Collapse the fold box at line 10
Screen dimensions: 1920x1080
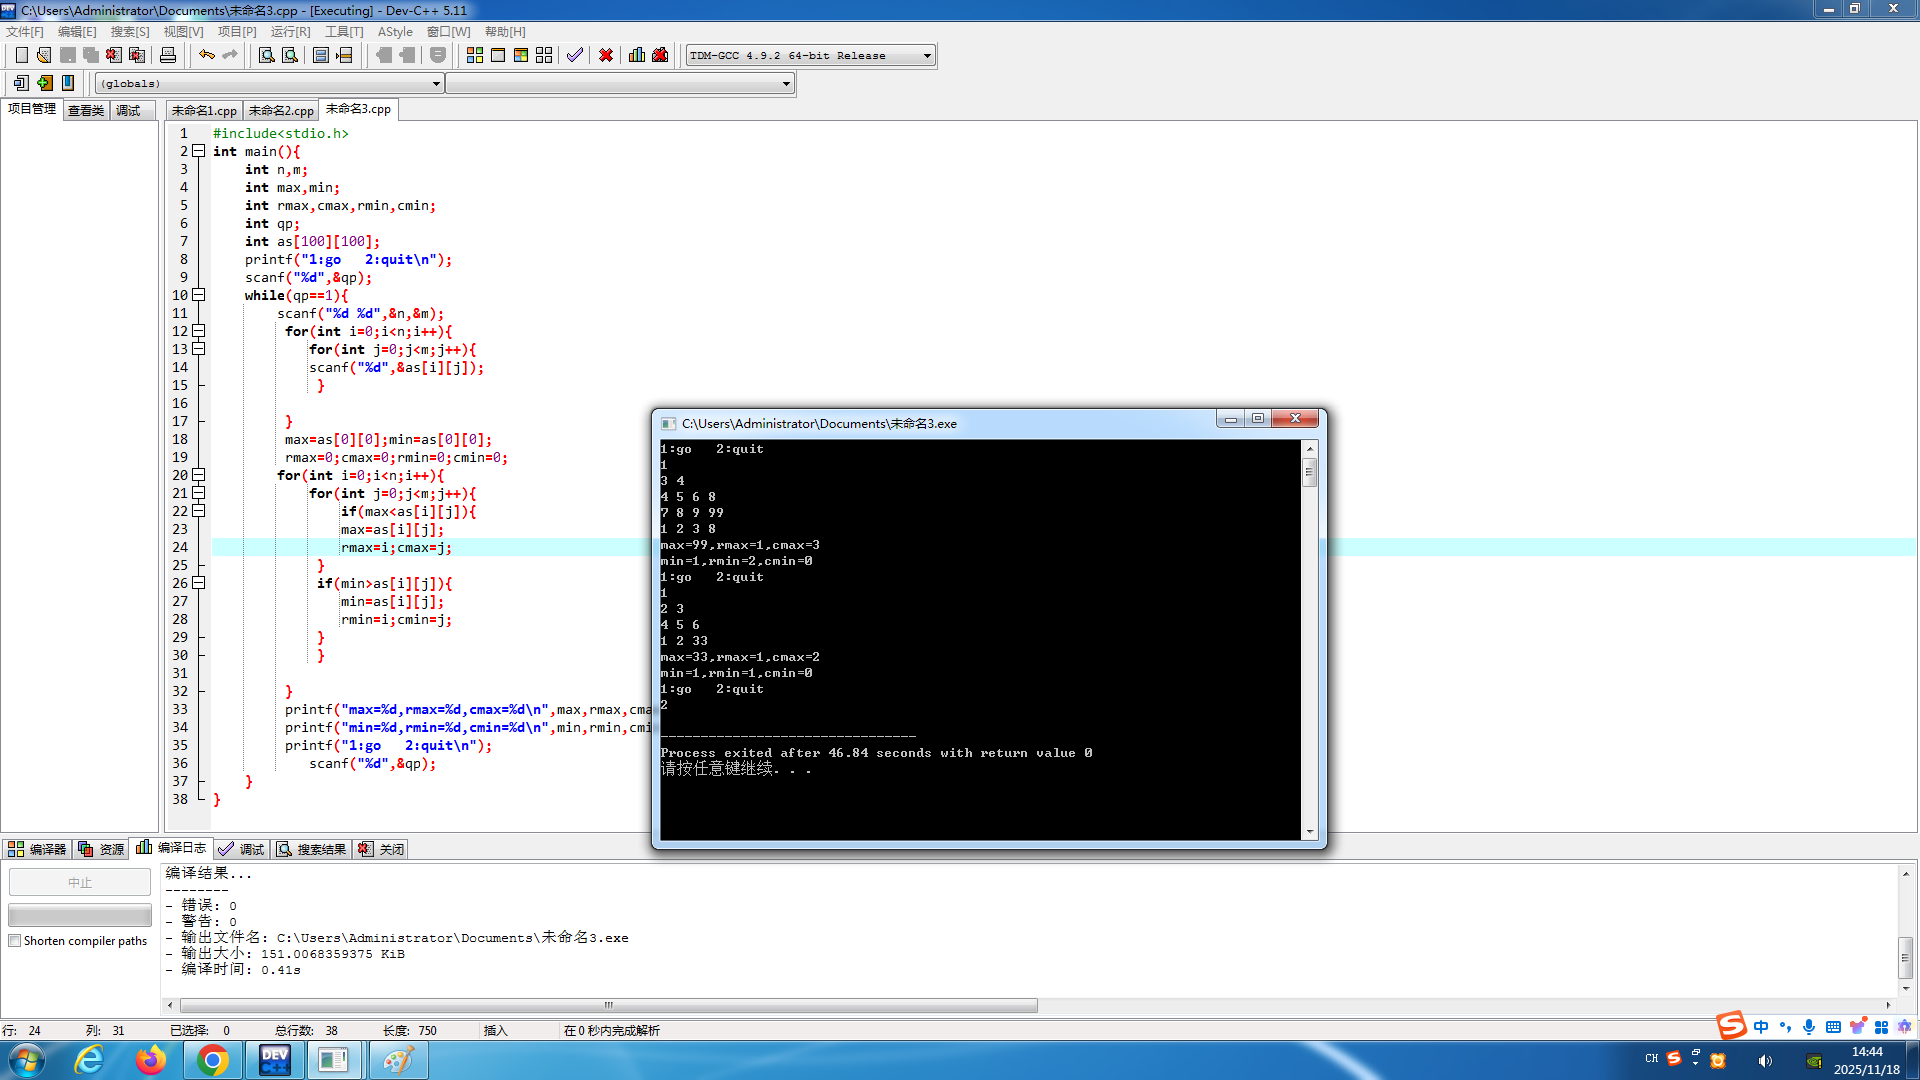(198, 295)
